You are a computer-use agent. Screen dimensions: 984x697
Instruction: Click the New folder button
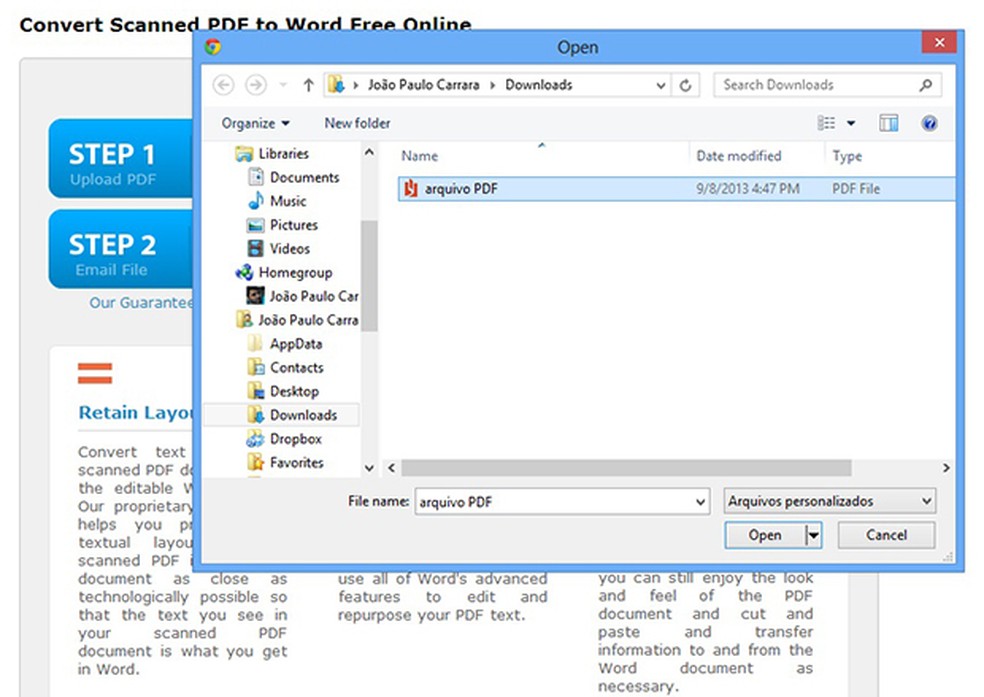tap(357, 123)
